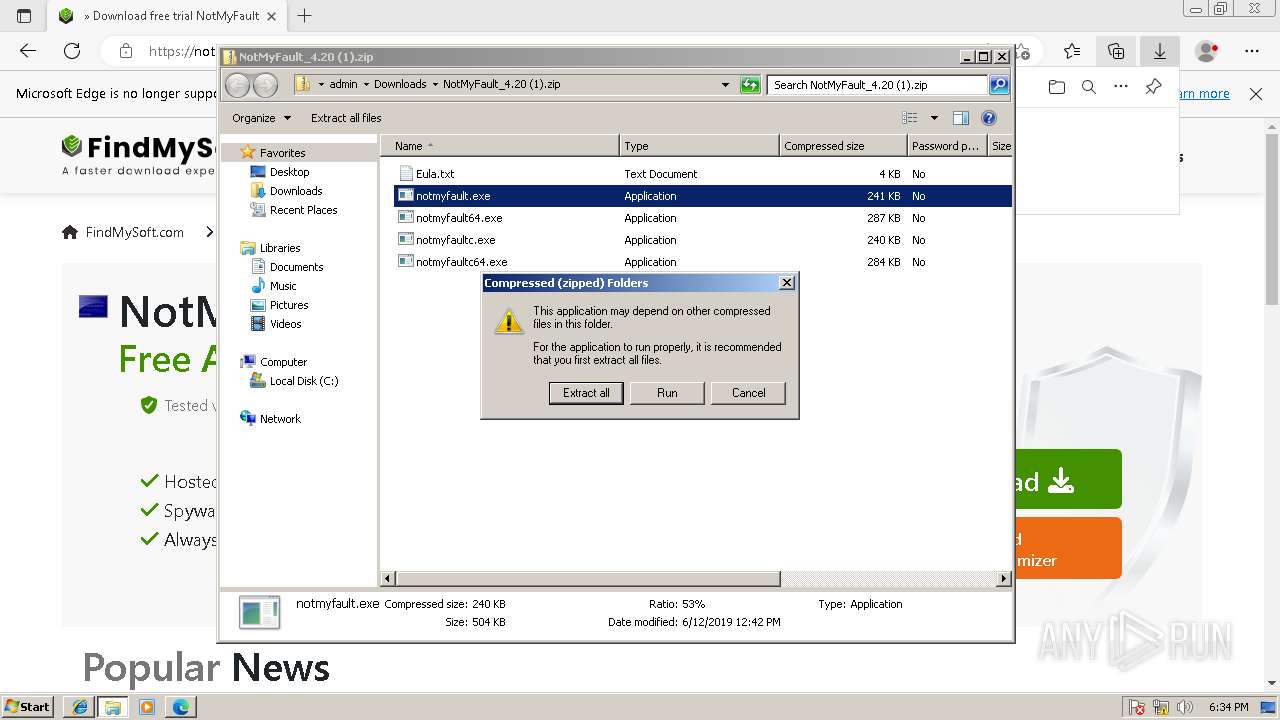Open Windows Media Player from taskbar
The height and width of the screenshot is (720, 1280).
147,707
